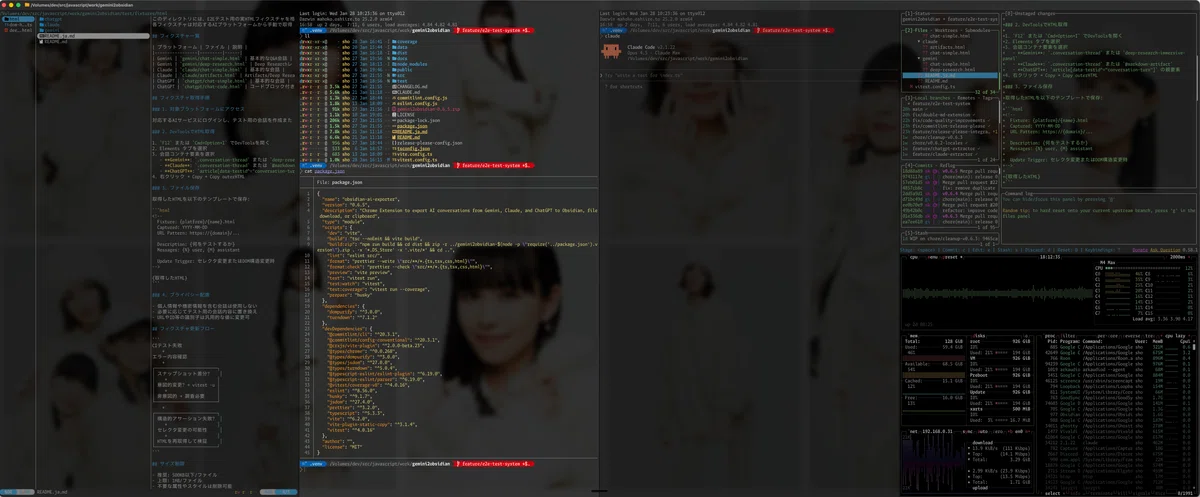Viewport: 1200px width, 497px height.
Task: Click the archive icon beside gemini2obsidian-0.6.5.zip
Action: 394,109
